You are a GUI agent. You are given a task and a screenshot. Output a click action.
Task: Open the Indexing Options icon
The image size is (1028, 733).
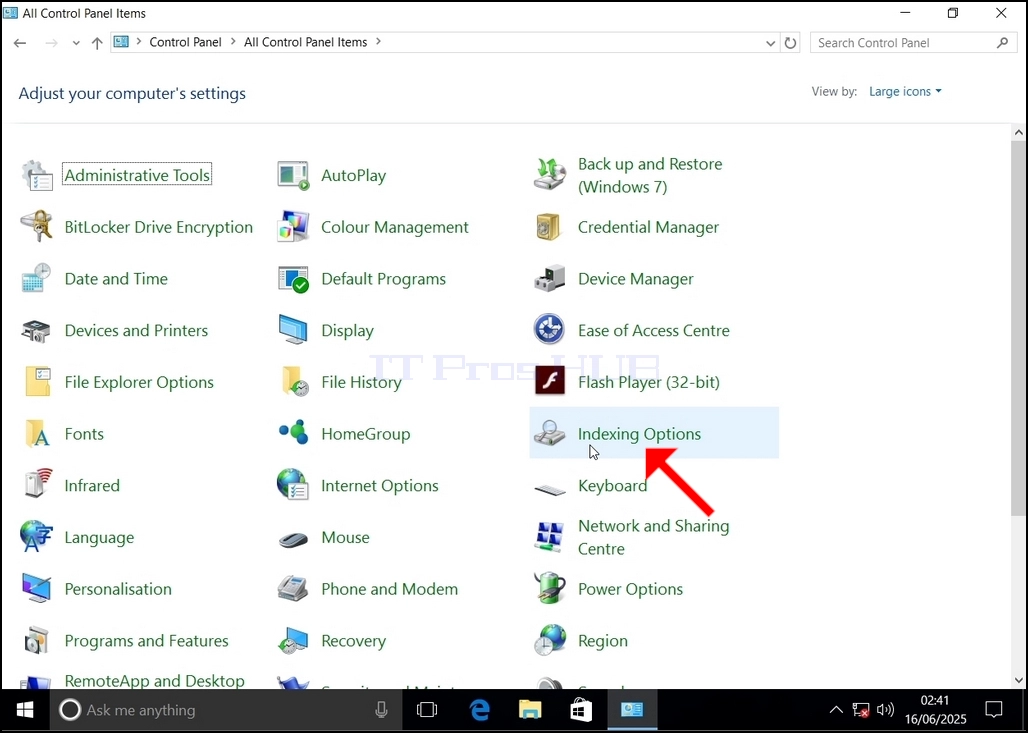pos(549,433)
